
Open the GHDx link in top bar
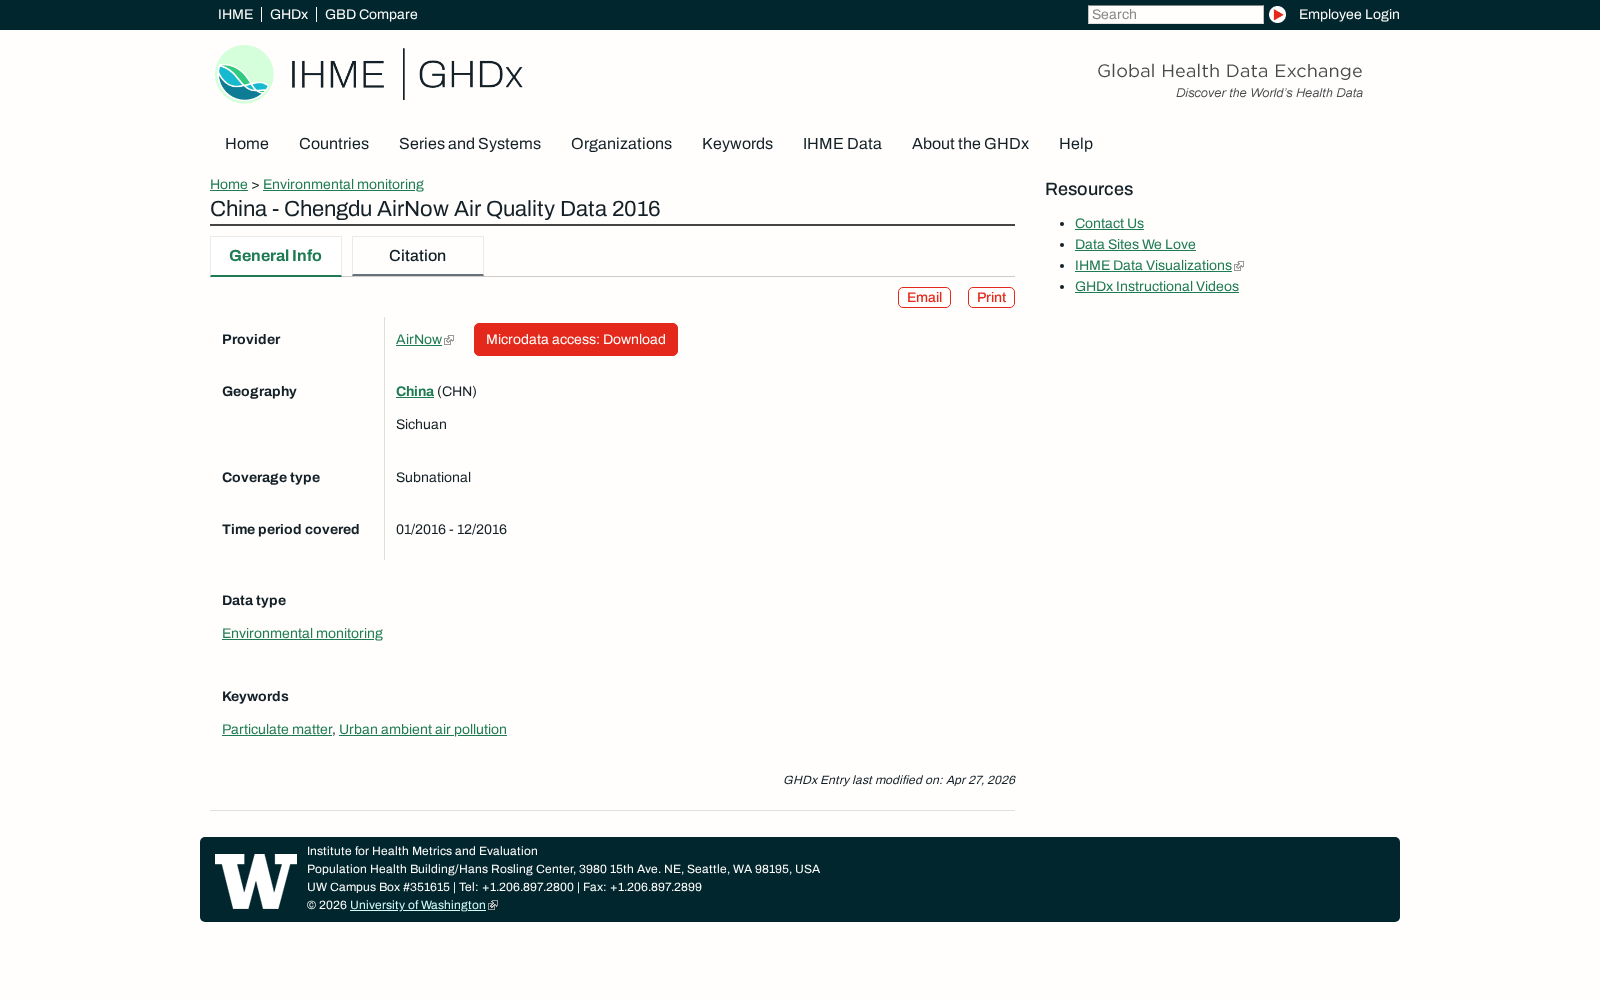[x=289, y=15]
